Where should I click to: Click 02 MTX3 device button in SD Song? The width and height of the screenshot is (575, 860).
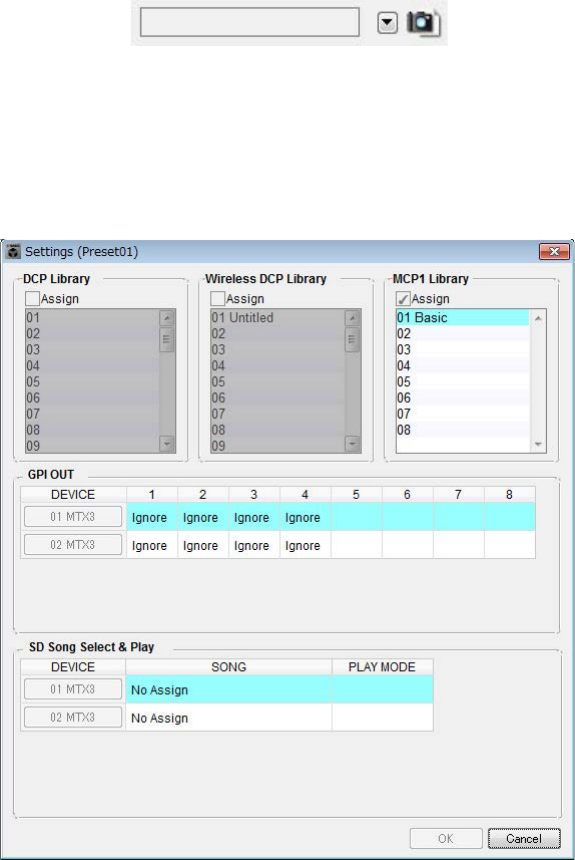[73, 717]
